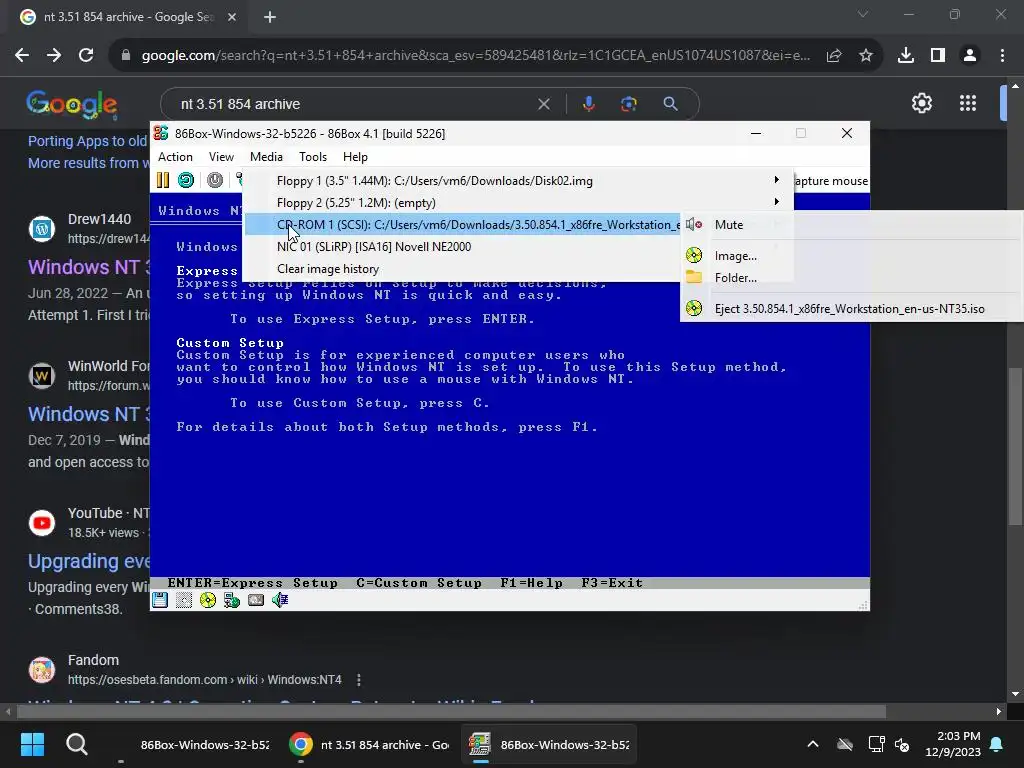Open Google quick settings gear
Screen dimensions: 1024x768
point(921,103)
